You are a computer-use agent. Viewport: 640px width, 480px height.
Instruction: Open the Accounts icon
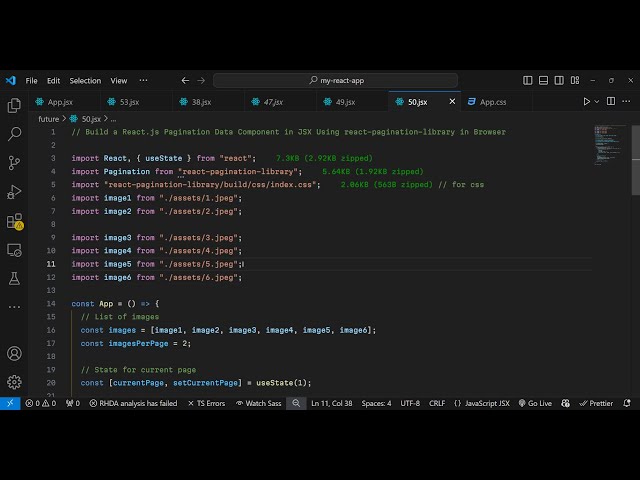[14, 353]
